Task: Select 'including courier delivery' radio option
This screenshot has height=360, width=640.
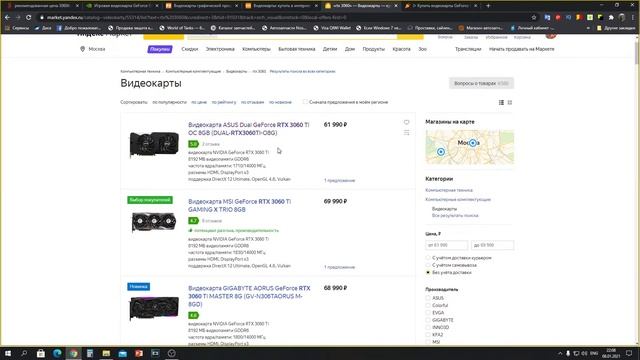Action: point(428,258)
